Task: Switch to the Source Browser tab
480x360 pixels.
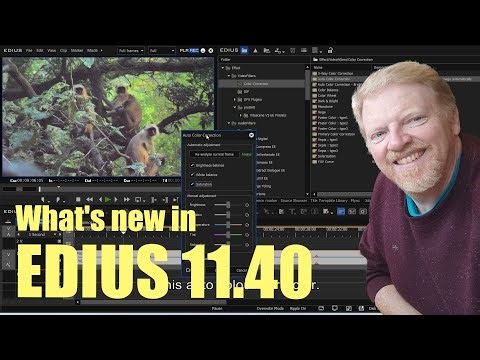Action: [x=294, y=201]
